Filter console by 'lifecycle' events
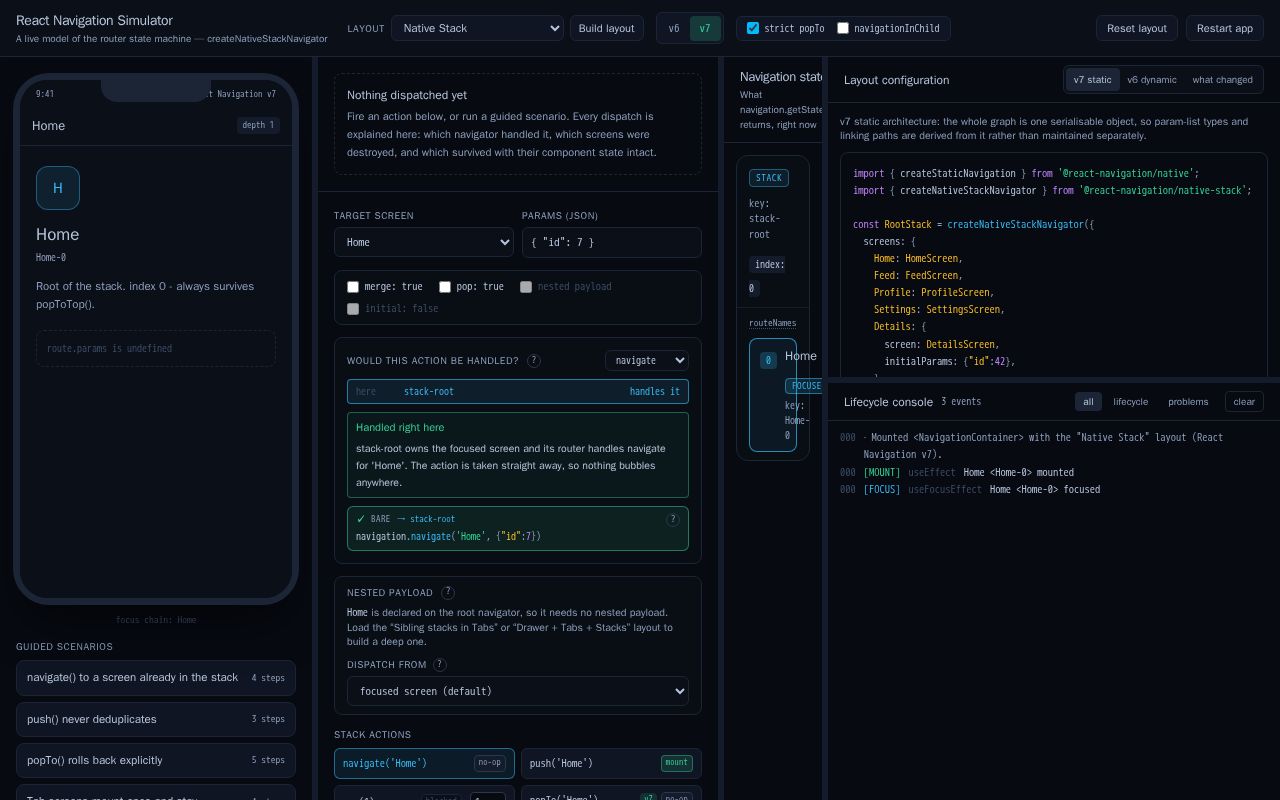 click(1131, 402)
